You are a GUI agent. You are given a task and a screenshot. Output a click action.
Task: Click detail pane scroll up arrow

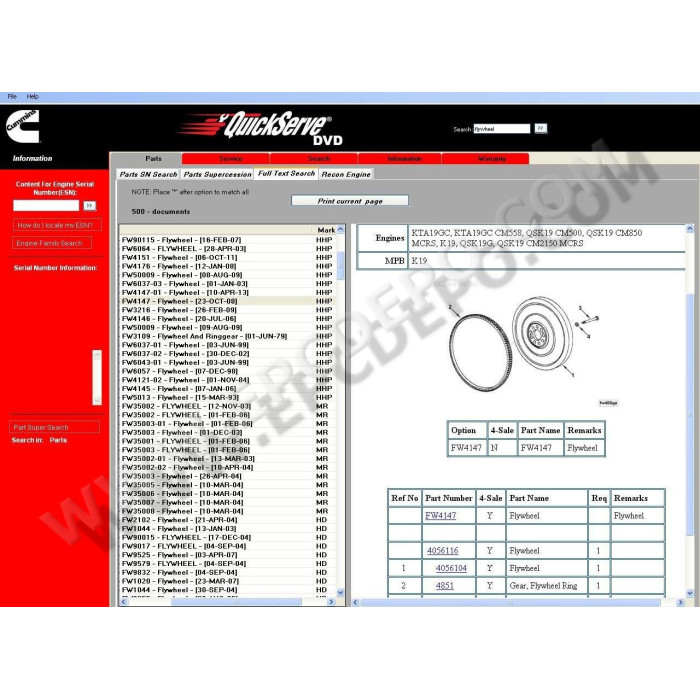click(690, 229)
